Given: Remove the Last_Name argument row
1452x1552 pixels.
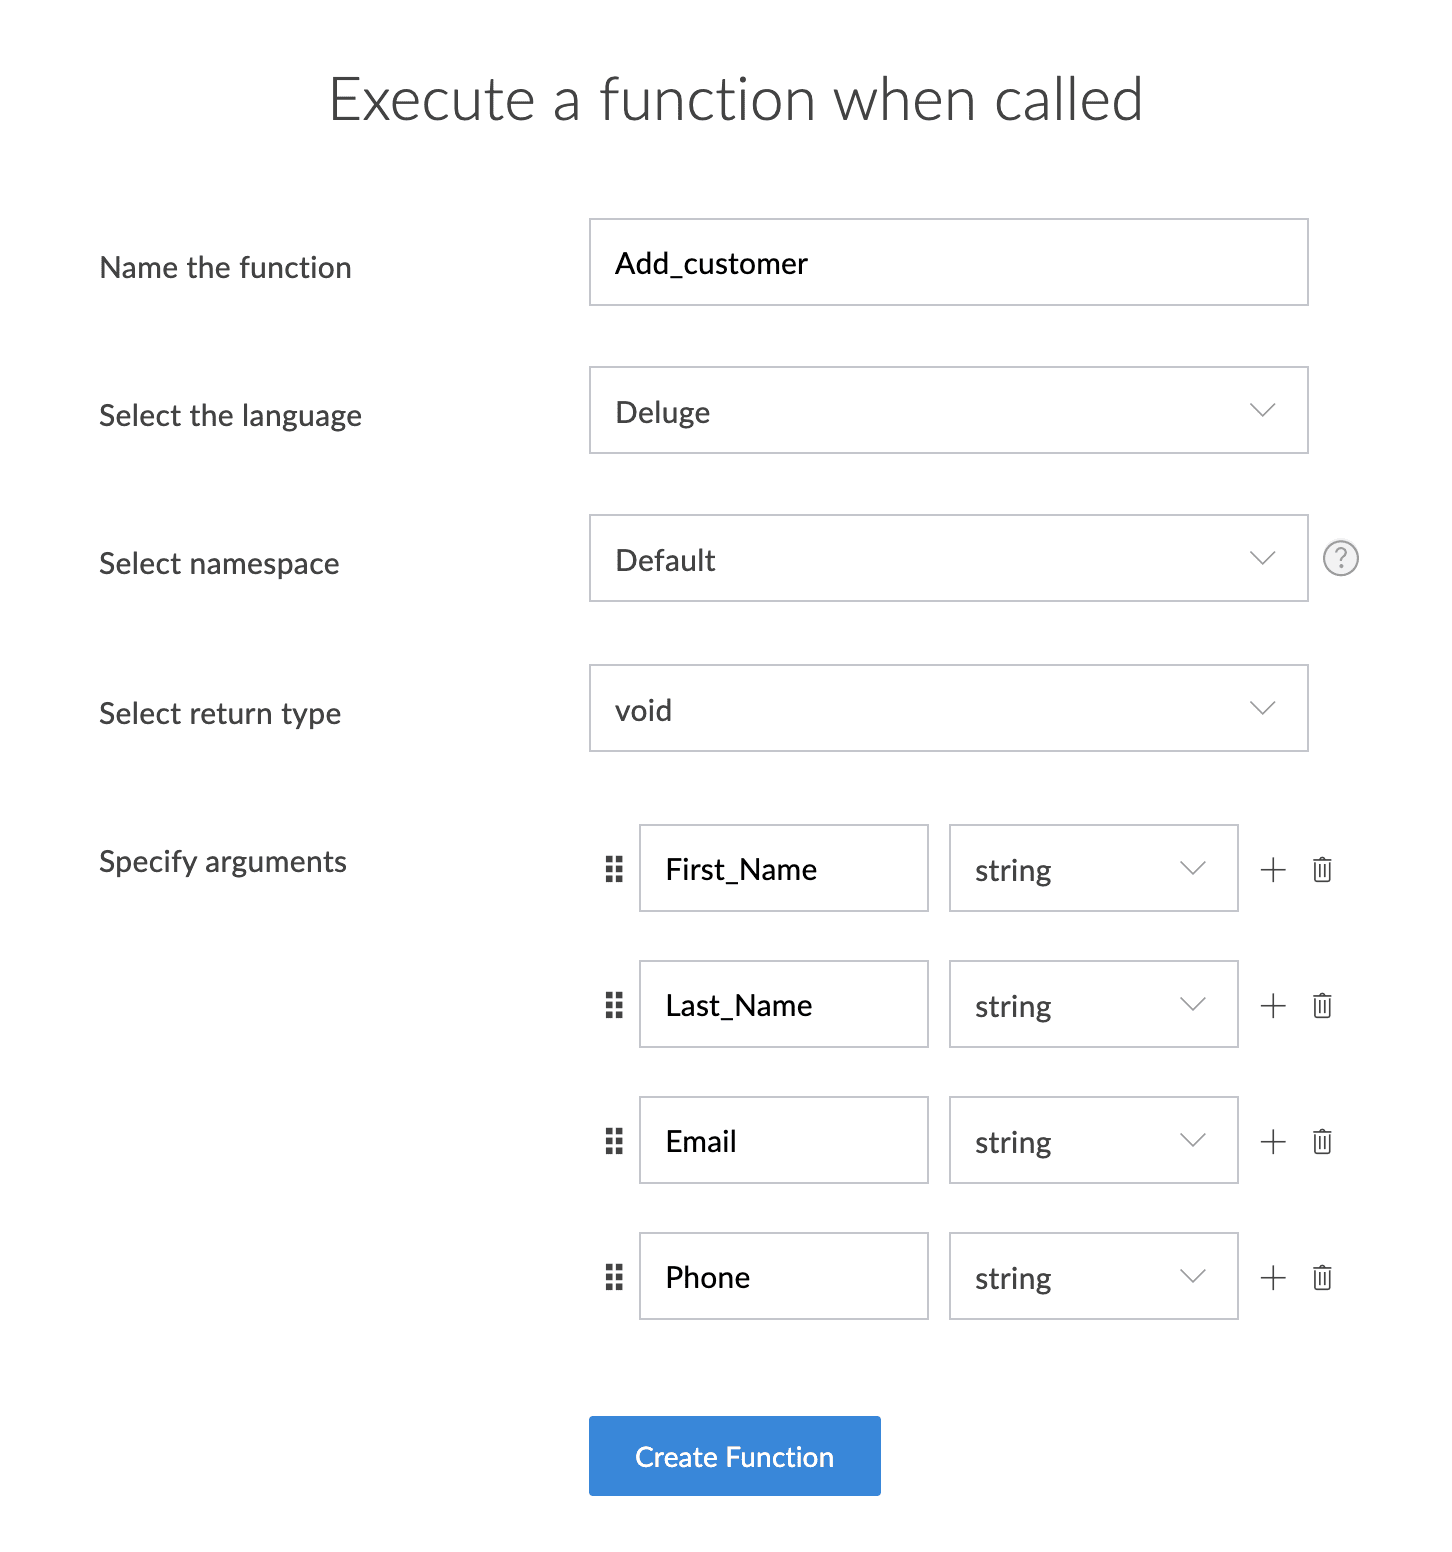Looking at the screenshot, I should [1322, 1005].
